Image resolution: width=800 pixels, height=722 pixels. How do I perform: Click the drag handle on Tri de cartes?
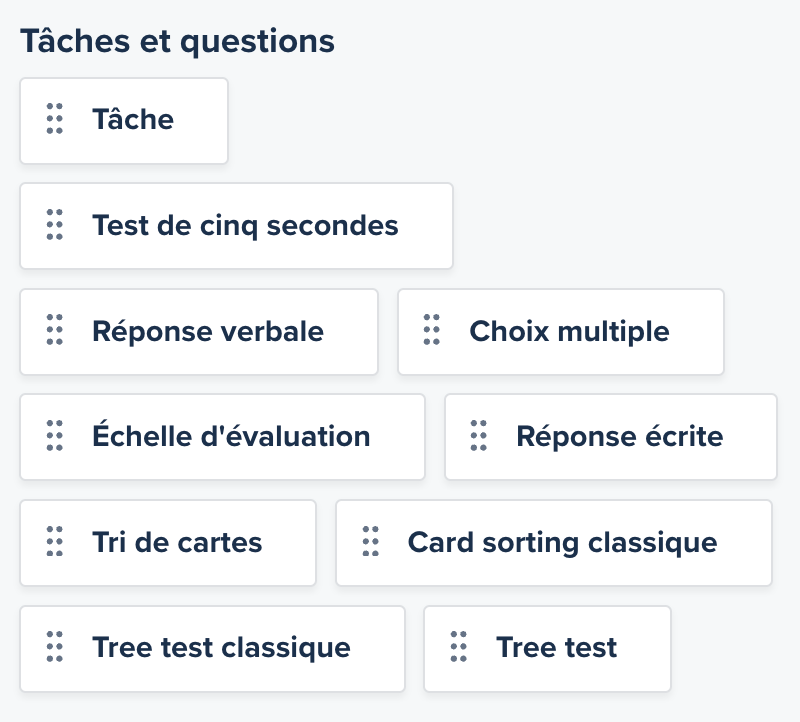(x=54, y=542)
